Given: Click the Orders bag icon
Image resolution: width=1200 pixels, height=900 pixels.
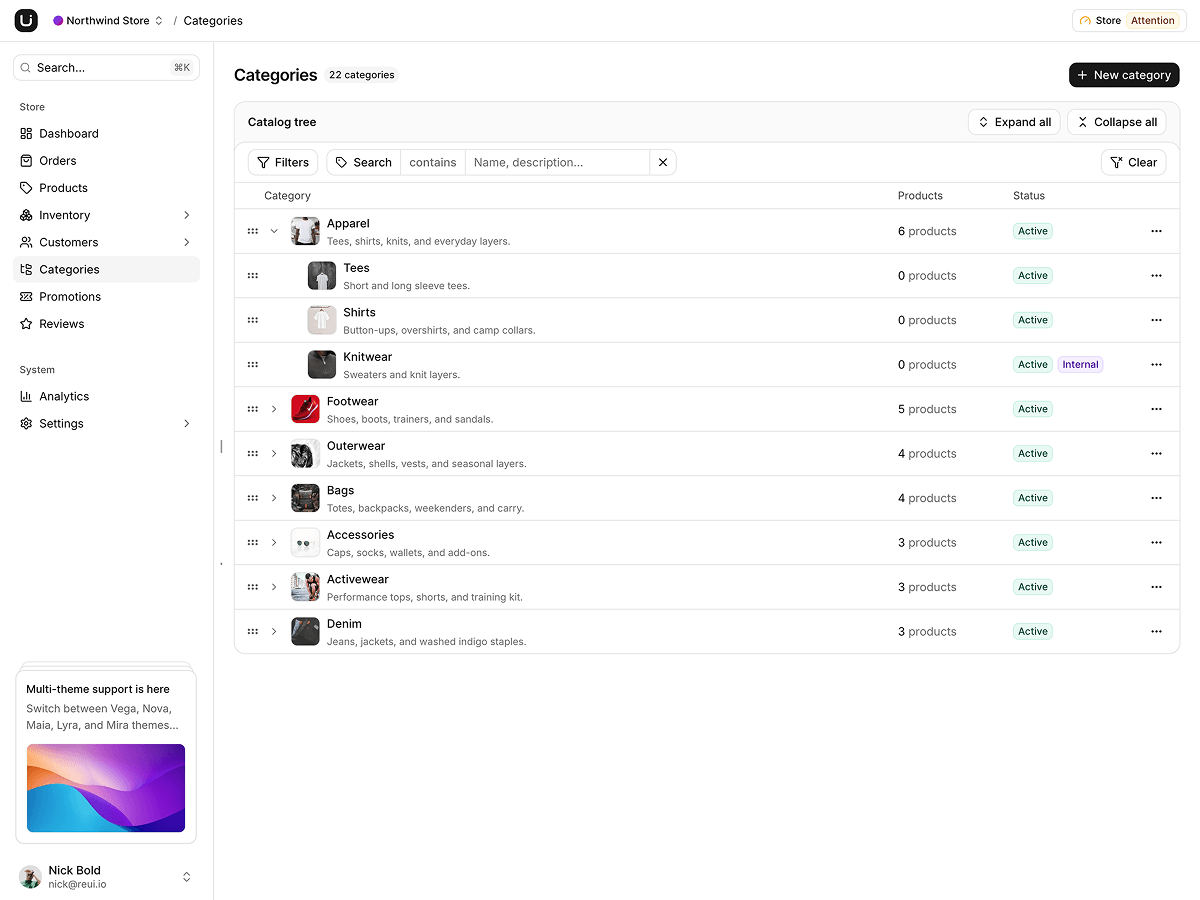Looking at the screenshot, I should [x=26, y=160].
